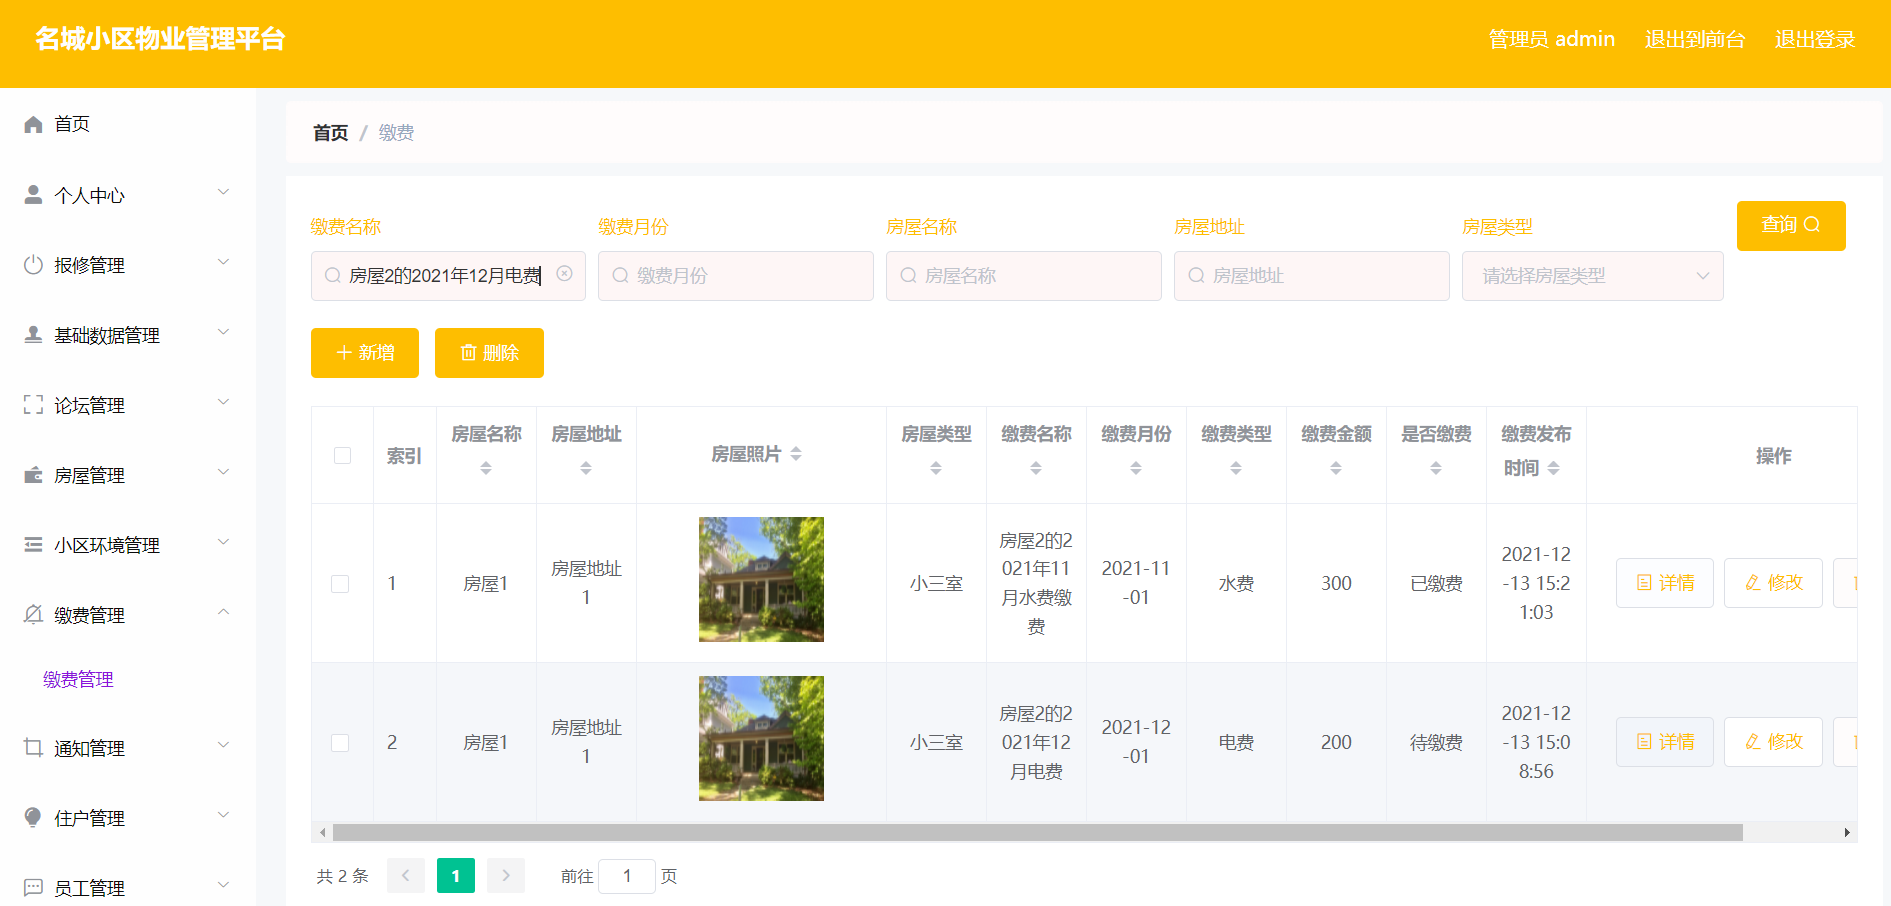The height and width of the screenshot is (906, 1891).
Task: Sort by 缴费类型 column arrows
Action: [1236, 468]
